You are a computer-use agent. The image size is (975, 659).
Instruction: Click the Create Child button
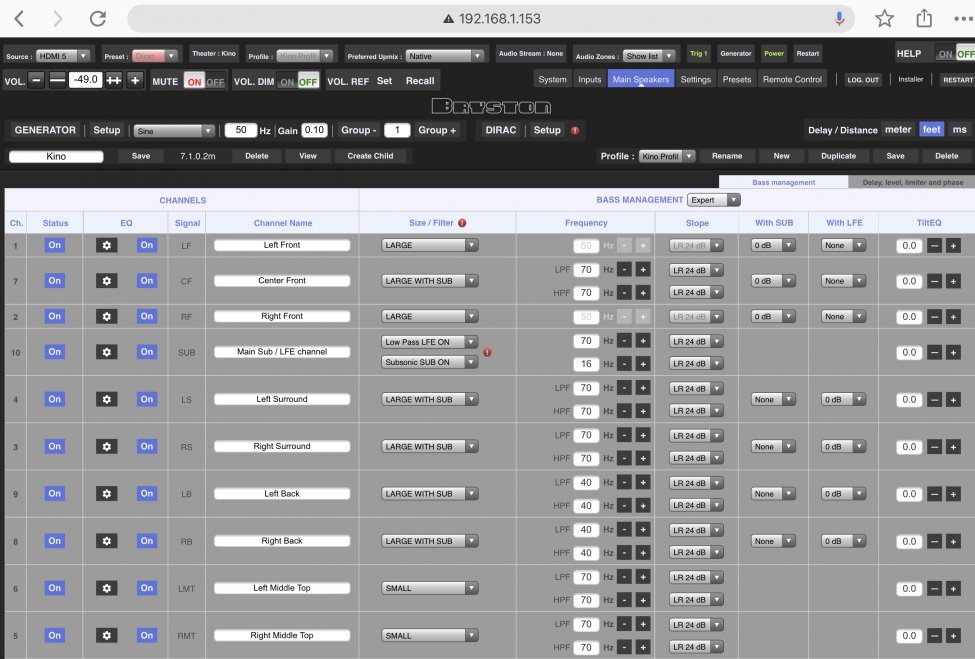[370, 156]
